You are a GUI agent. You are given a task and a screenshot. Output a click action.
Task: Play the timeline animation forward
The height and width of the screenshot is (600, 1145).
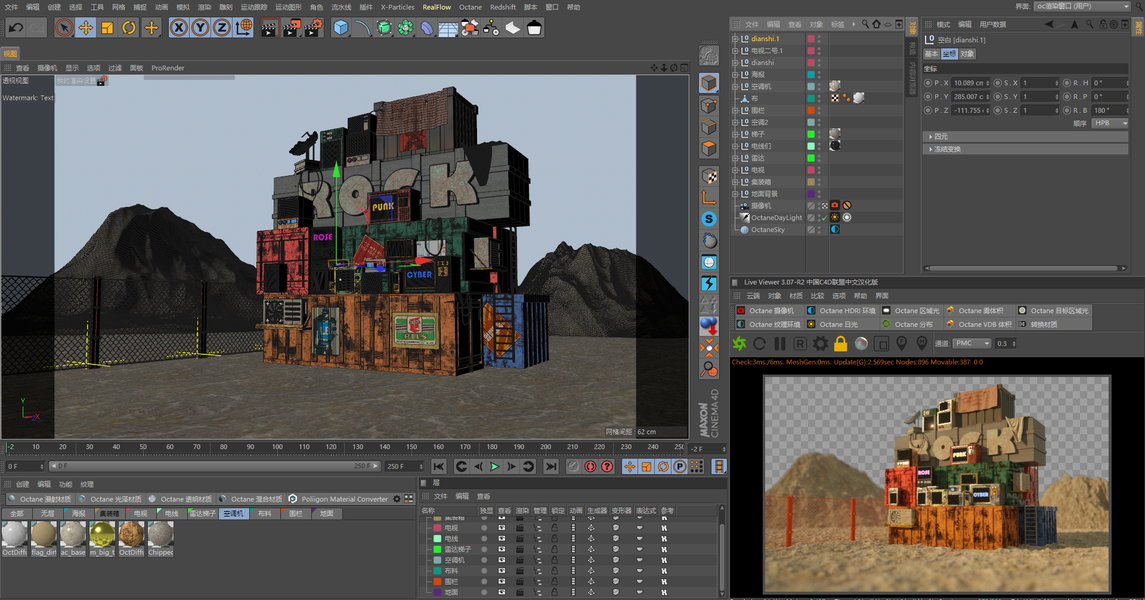[x=494, y=466]
